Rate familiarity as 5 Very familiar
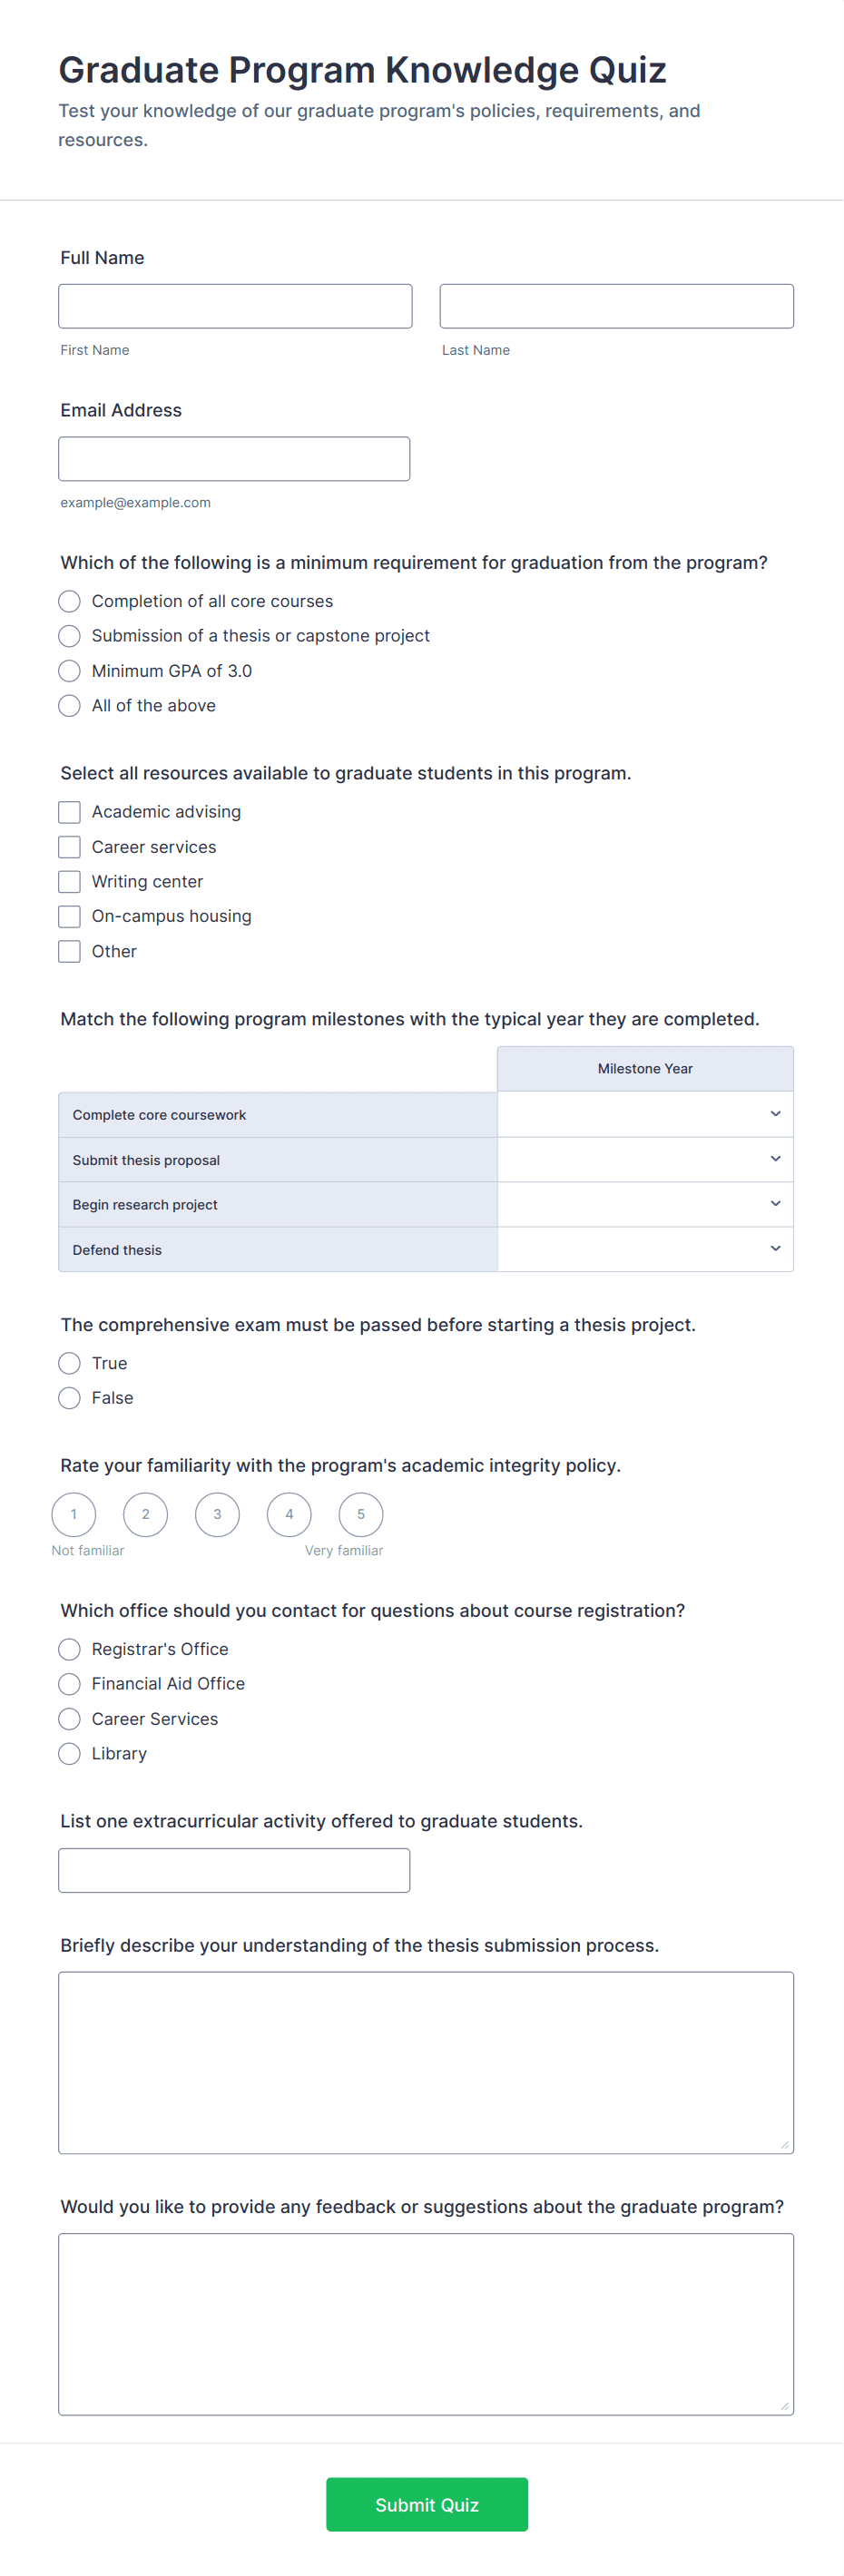This screenshot has width=844, height=2576. pyautogui.click(x=361, y=1514)
